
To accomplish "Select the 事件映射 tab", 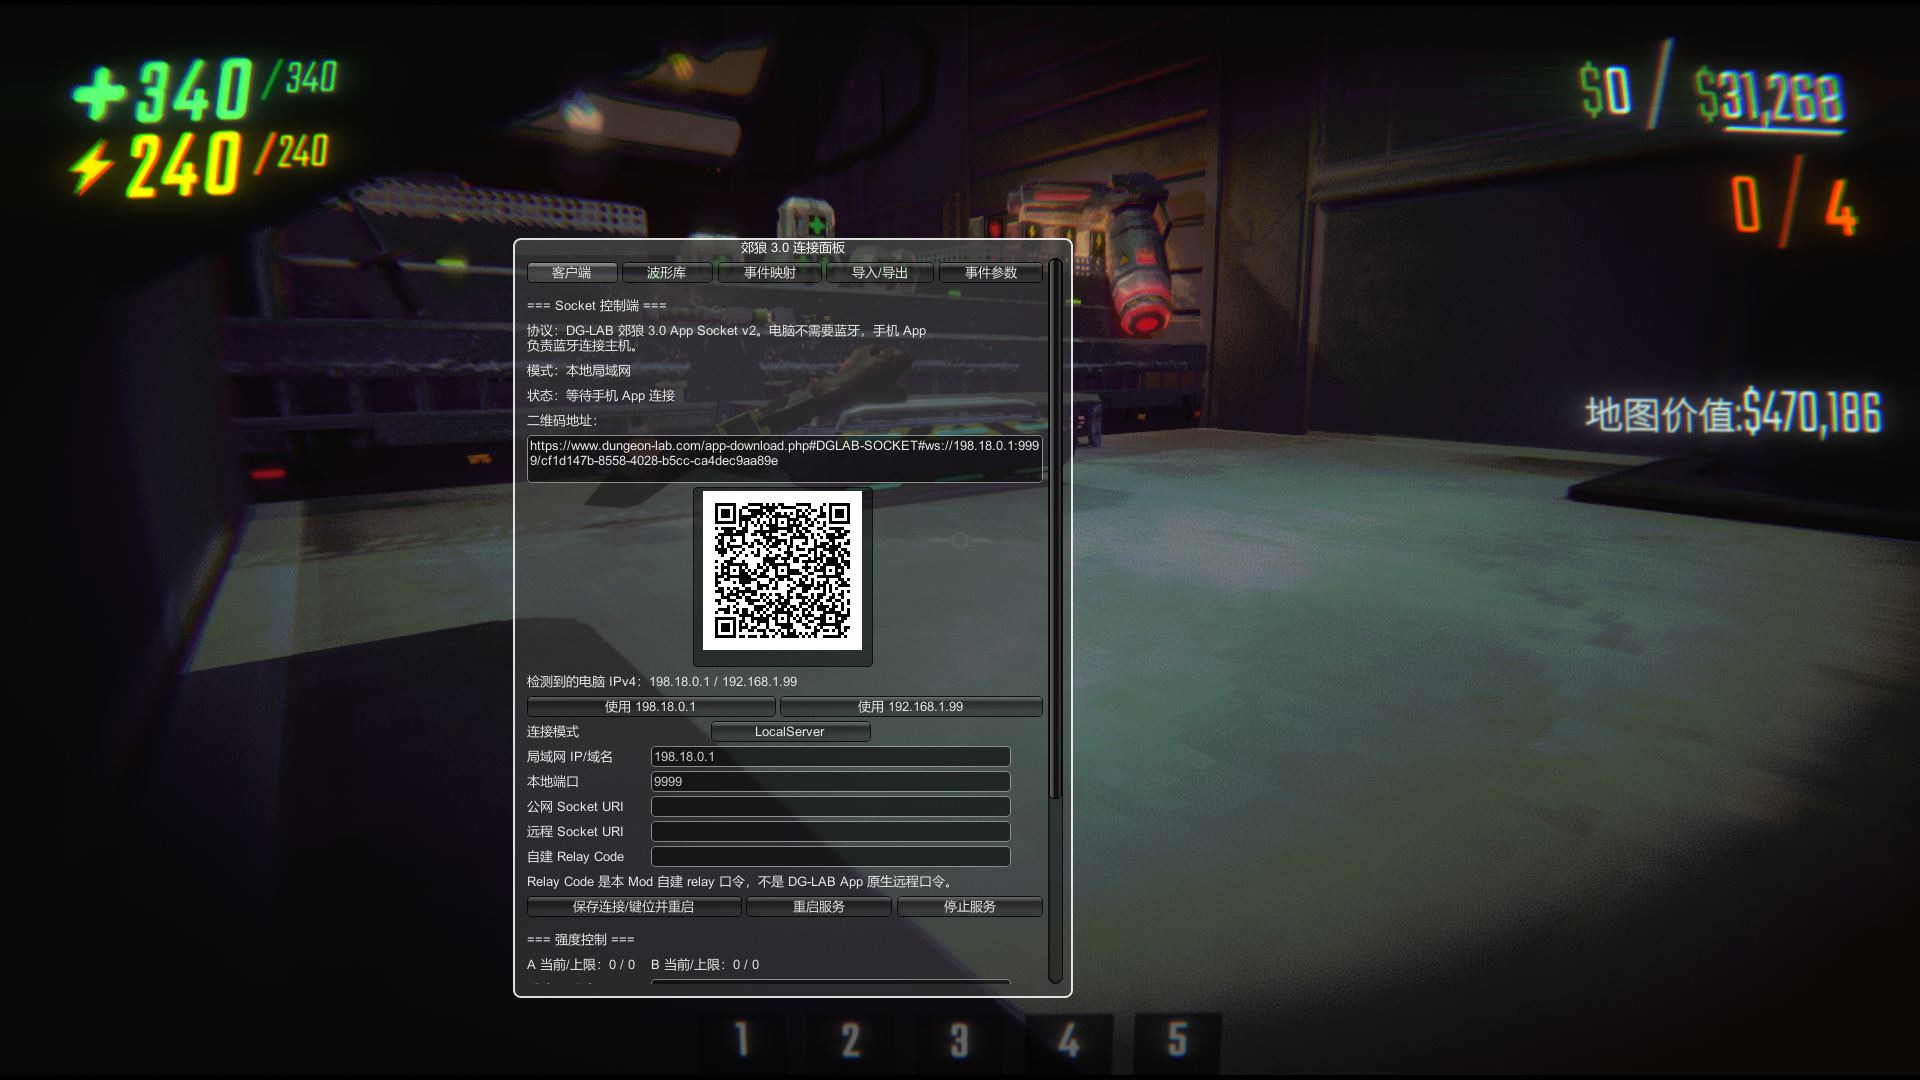I will [x=770, y=273].
